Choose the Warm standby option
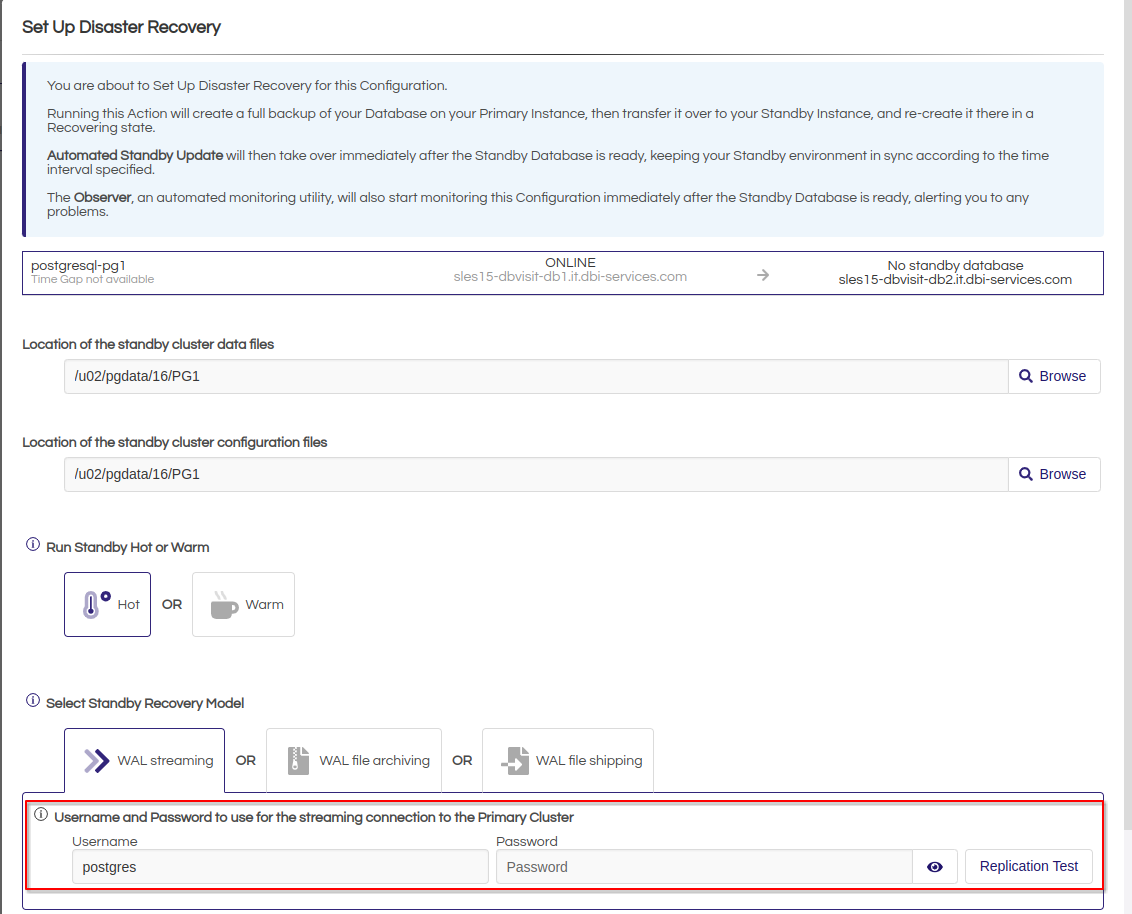Image resolution: width=1132 pixels, height=914 pixels. (x=244, y=604)
